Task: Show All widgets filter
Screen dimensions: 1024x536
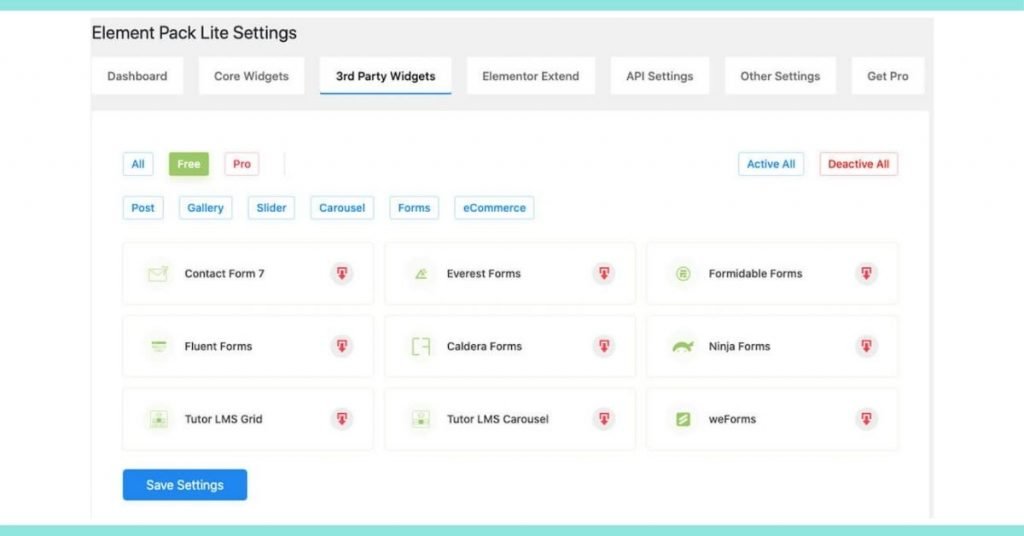Action: point(138,164)
